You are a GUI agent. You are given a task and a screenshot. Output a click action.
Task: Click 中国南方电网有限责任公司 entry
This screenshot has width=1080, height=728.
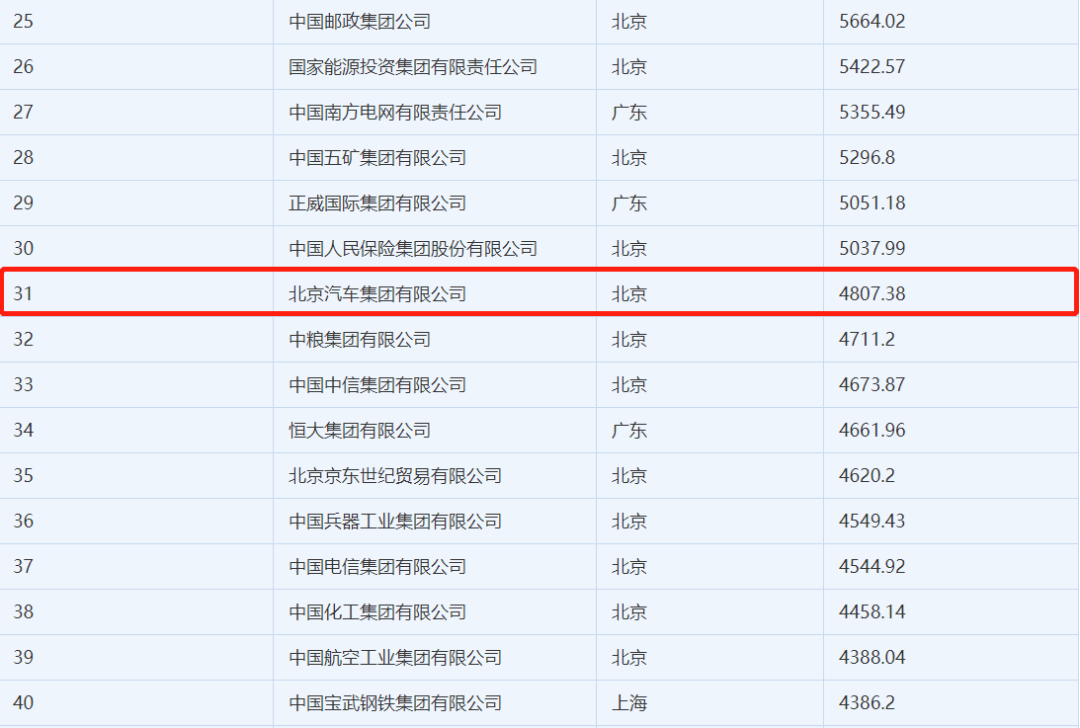395,112
